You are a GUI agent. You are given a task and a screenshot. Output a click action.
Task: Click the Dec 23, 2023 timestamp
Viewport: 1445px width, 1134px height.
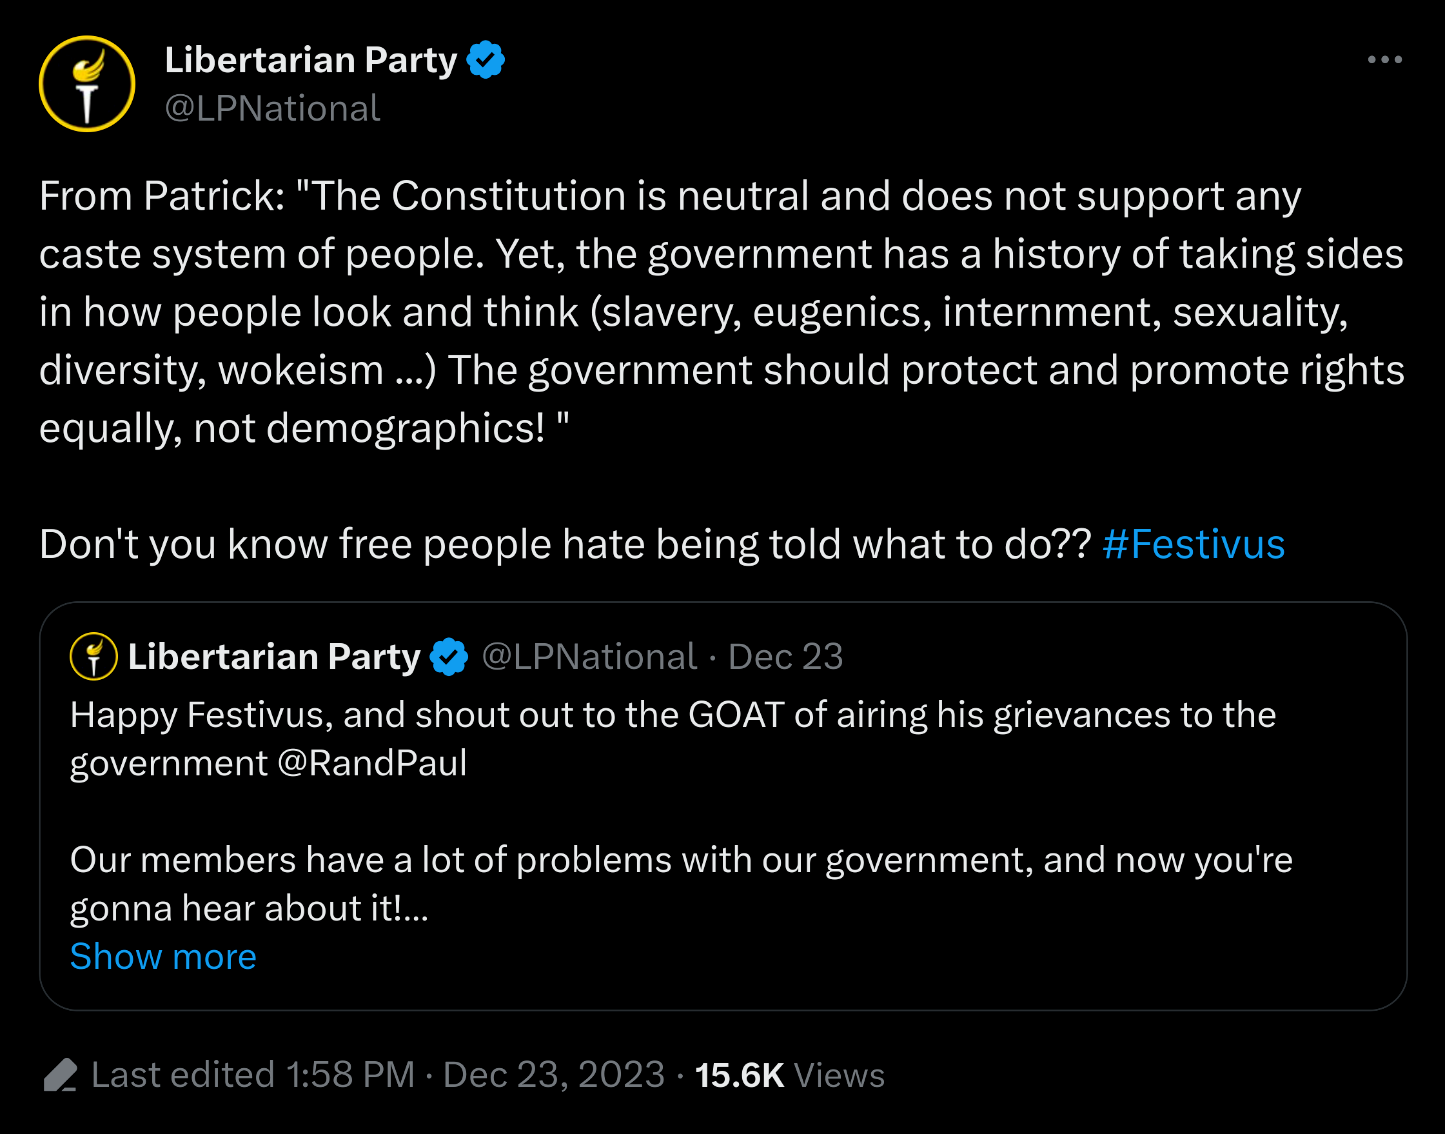point(553,1075)
